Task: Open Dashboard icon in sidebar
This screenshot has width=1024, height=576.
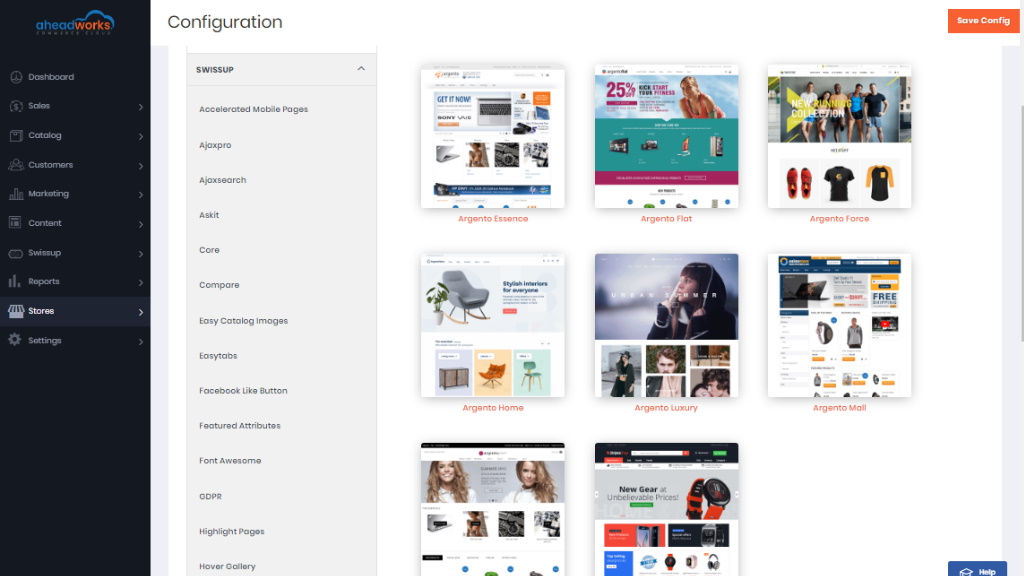Action: [16, 77]
